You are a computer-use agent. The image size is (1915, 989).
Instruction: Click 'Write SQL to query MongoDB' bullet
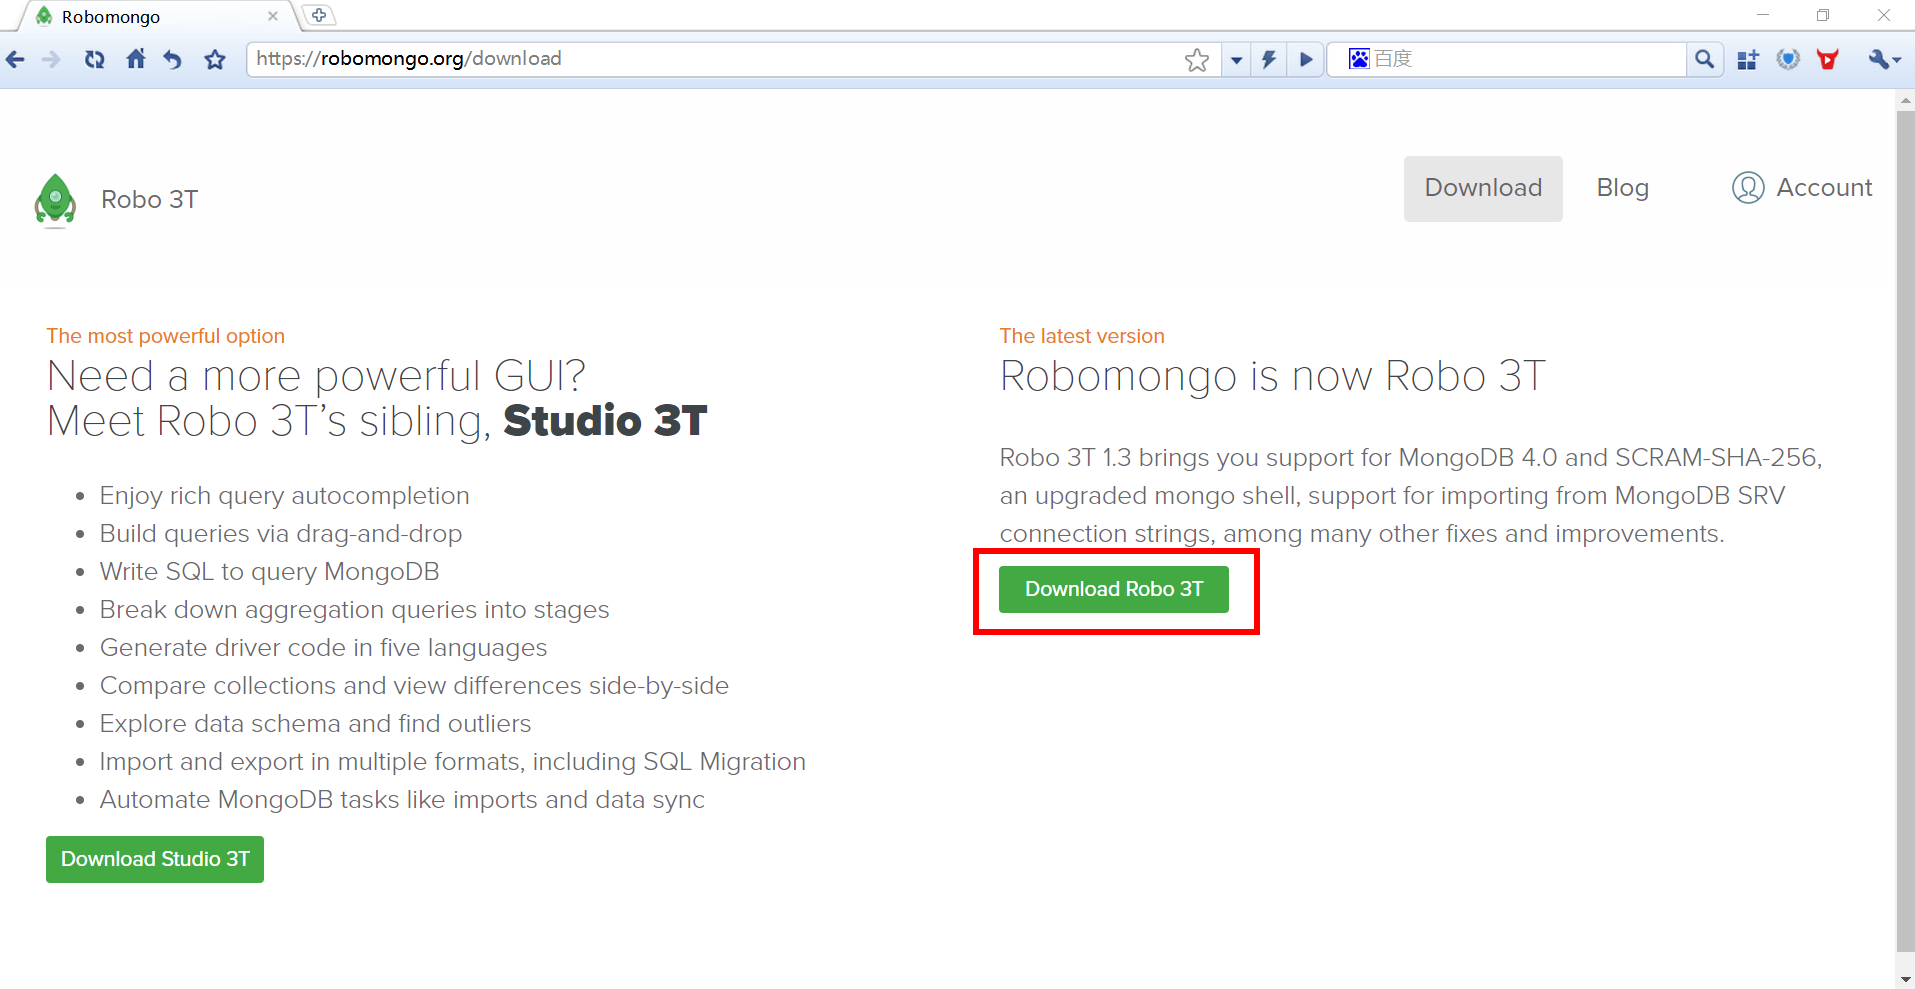[269, 572]
